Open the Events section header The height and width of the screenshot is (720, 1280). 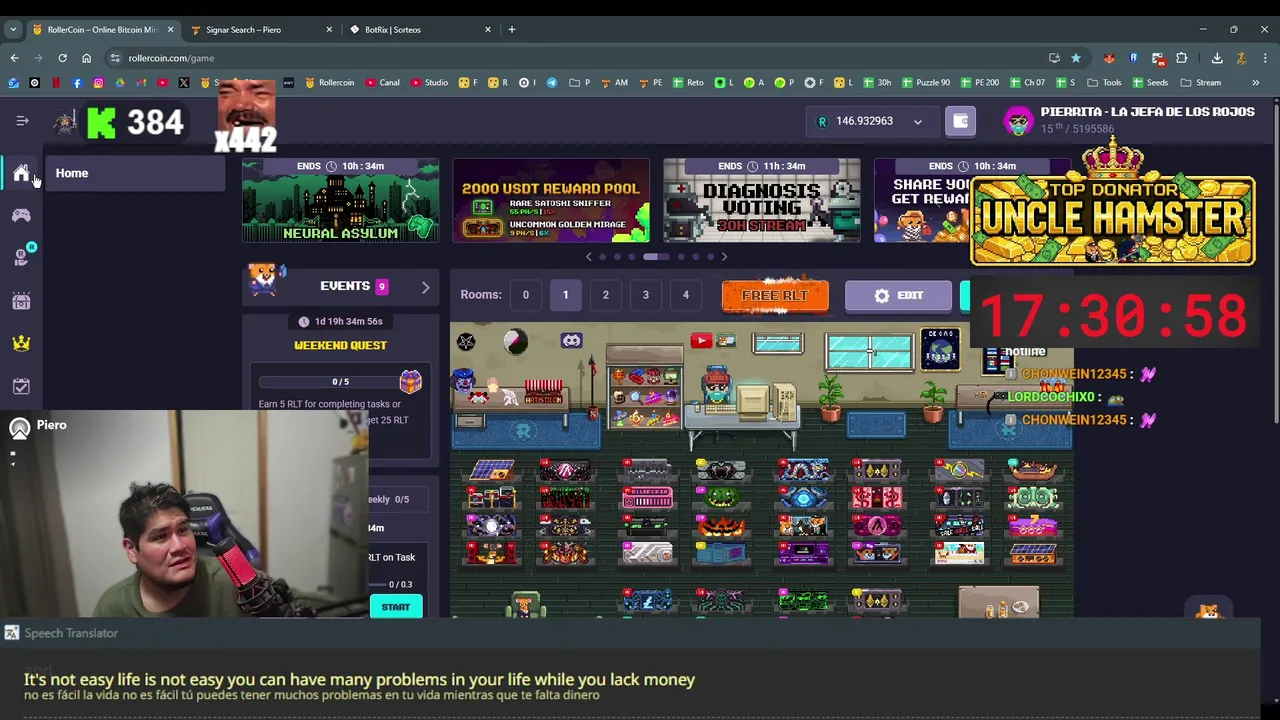point(340,286)
